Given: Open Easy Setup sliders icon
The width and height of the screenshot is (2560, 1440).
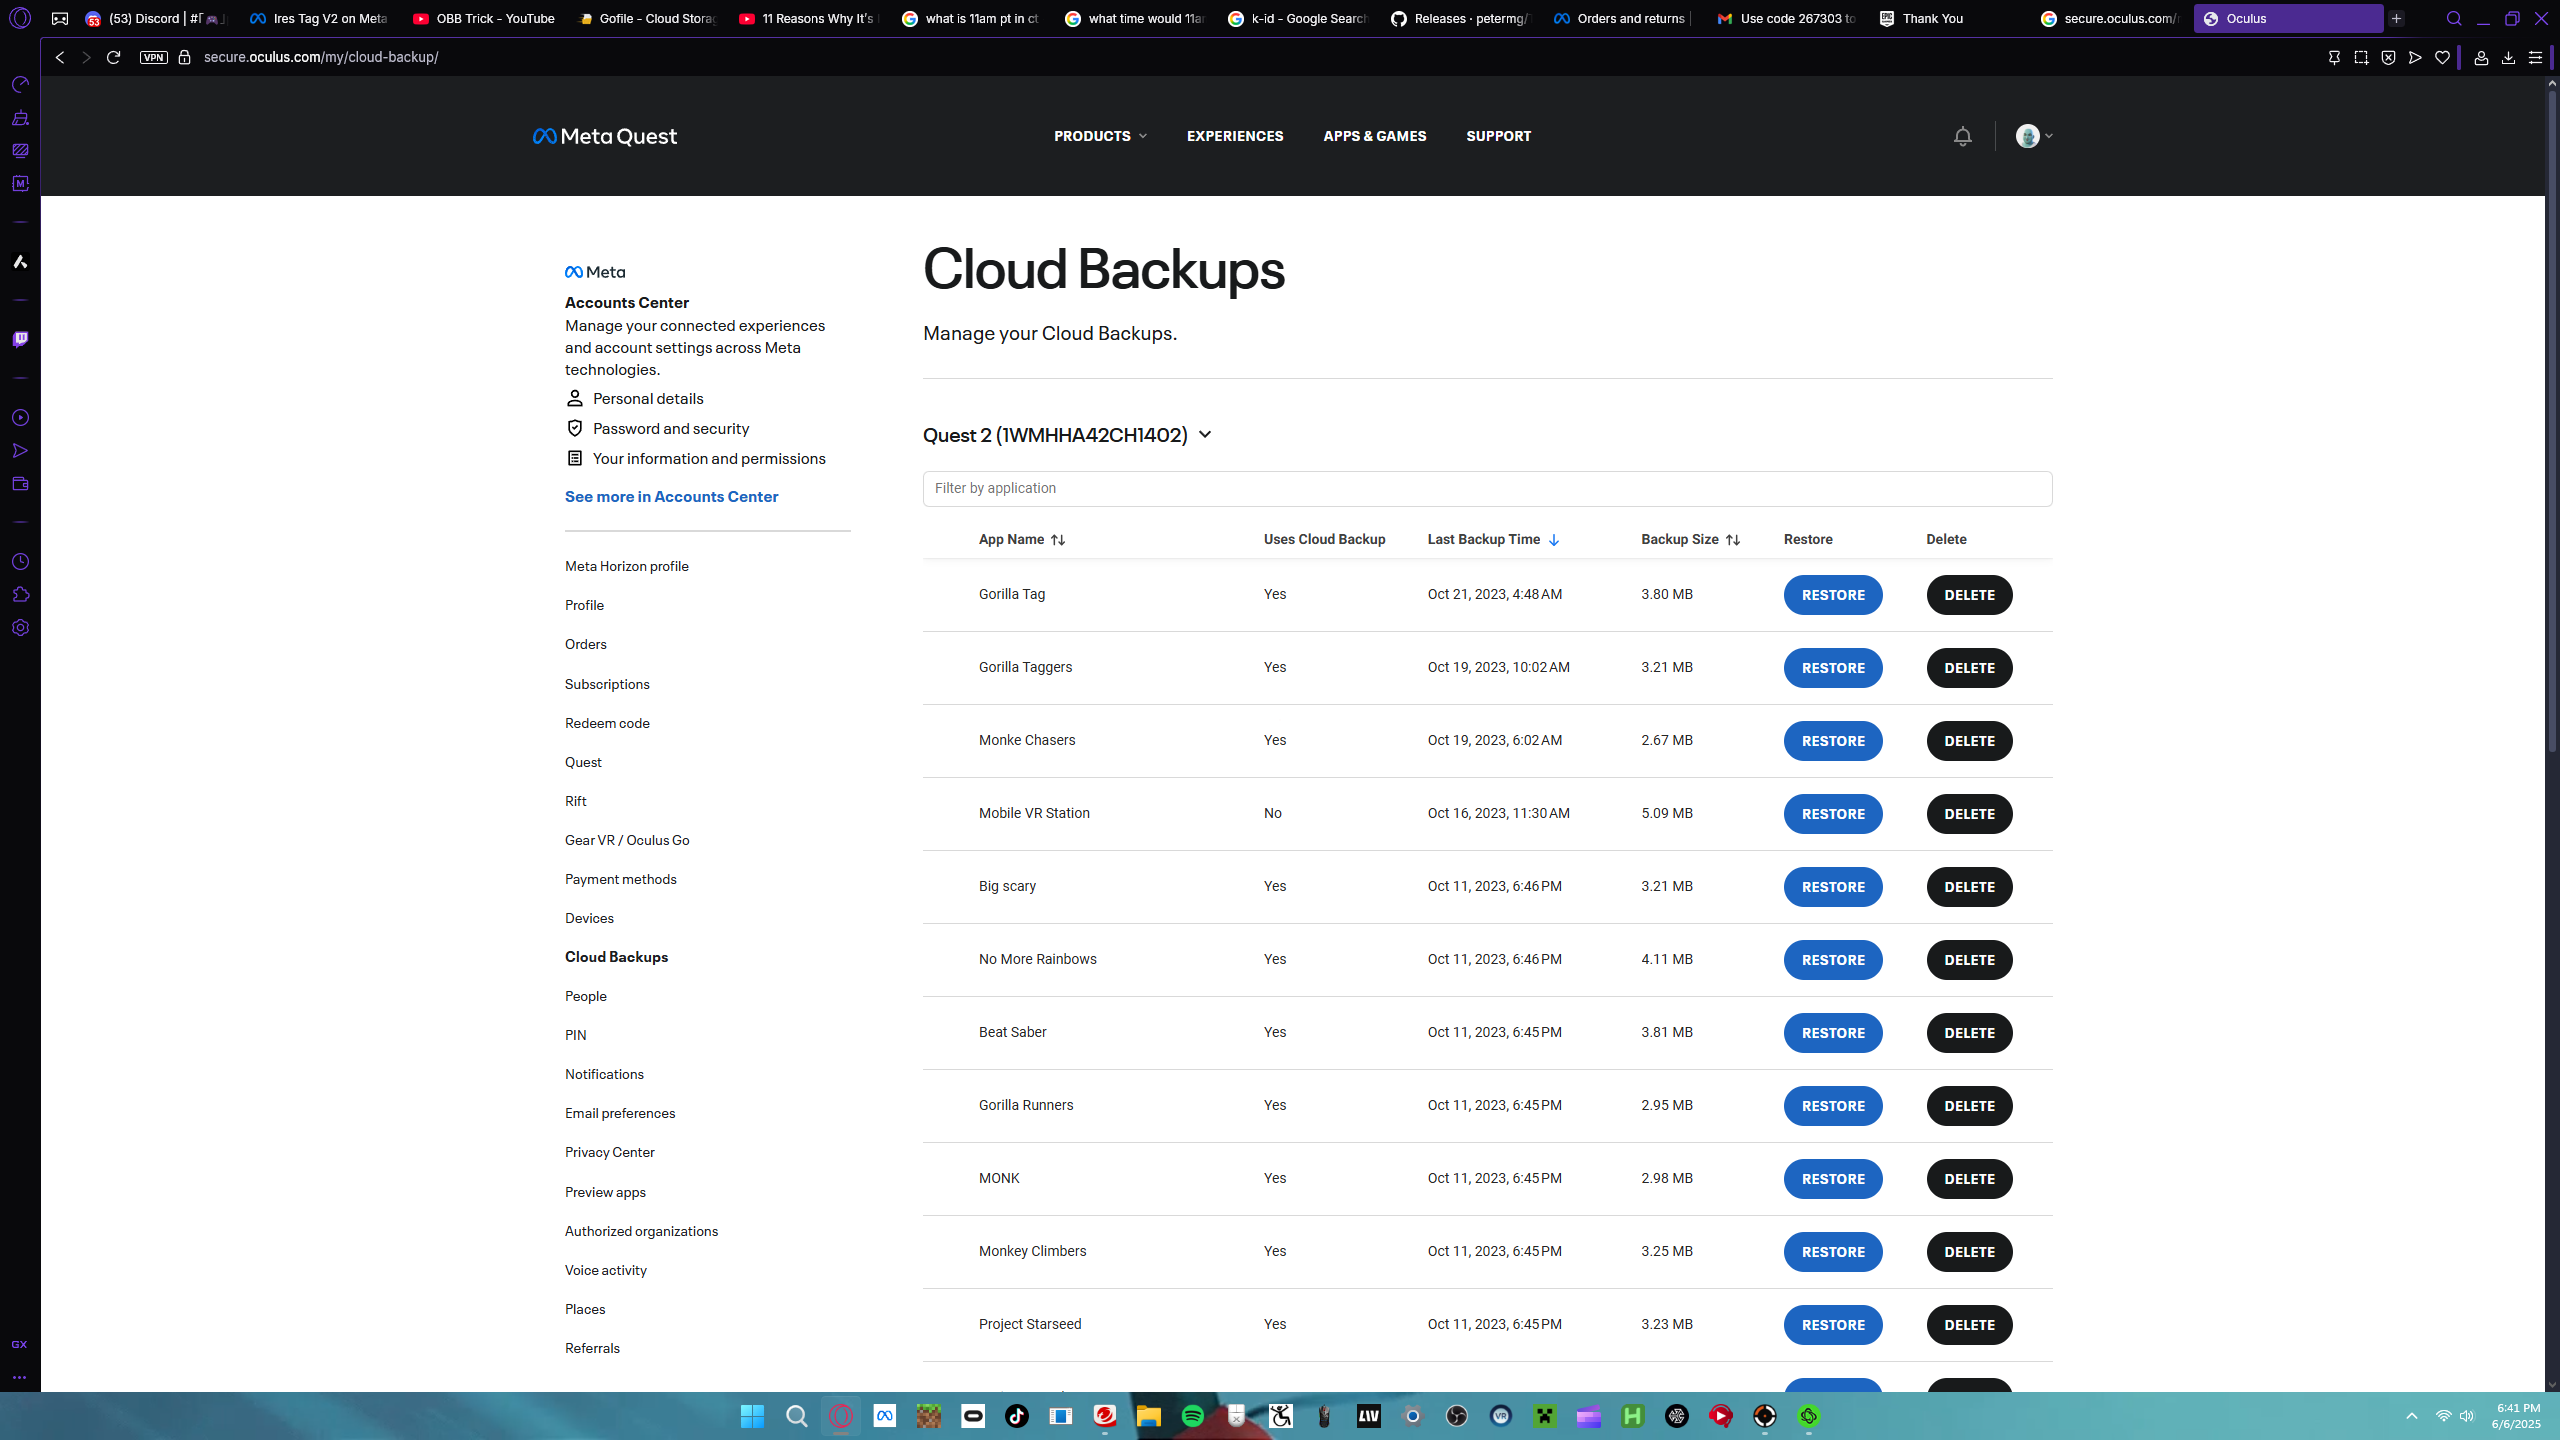Looking at the screenshot, I should pyautogui.click(x=2535, y=57).
